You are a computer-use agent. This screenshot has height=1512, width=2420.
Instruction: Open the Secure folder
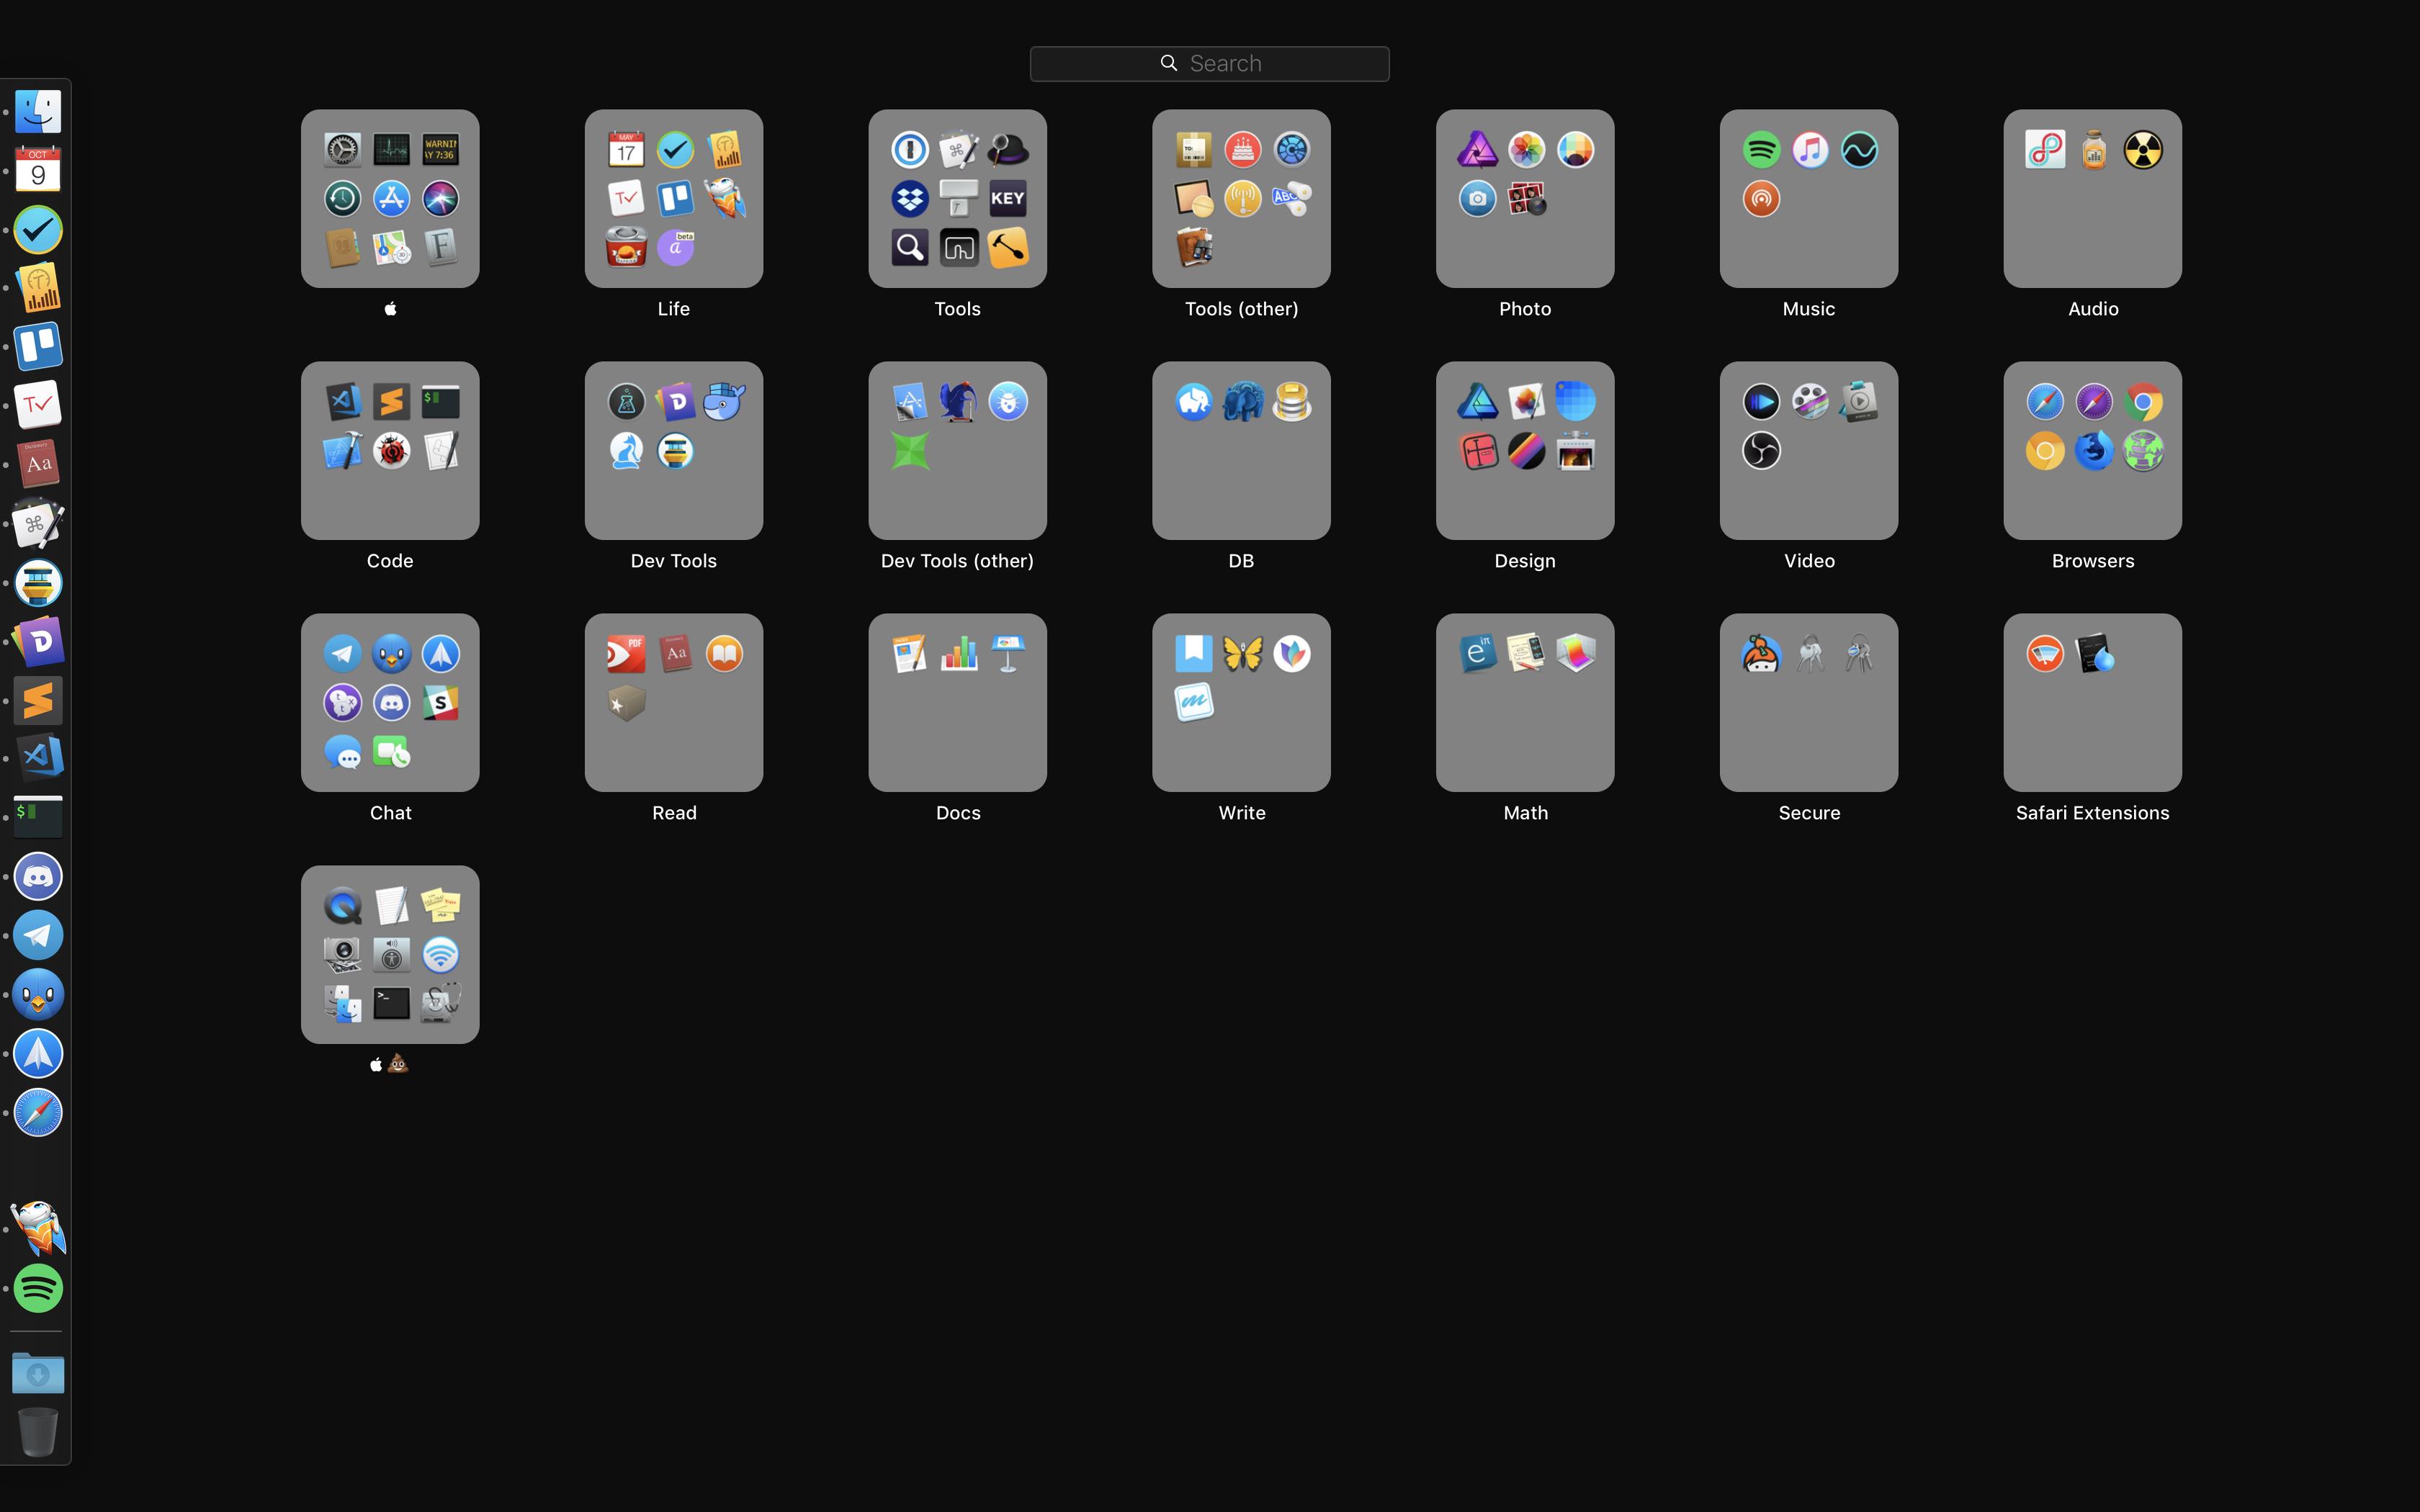[1808, 703]
